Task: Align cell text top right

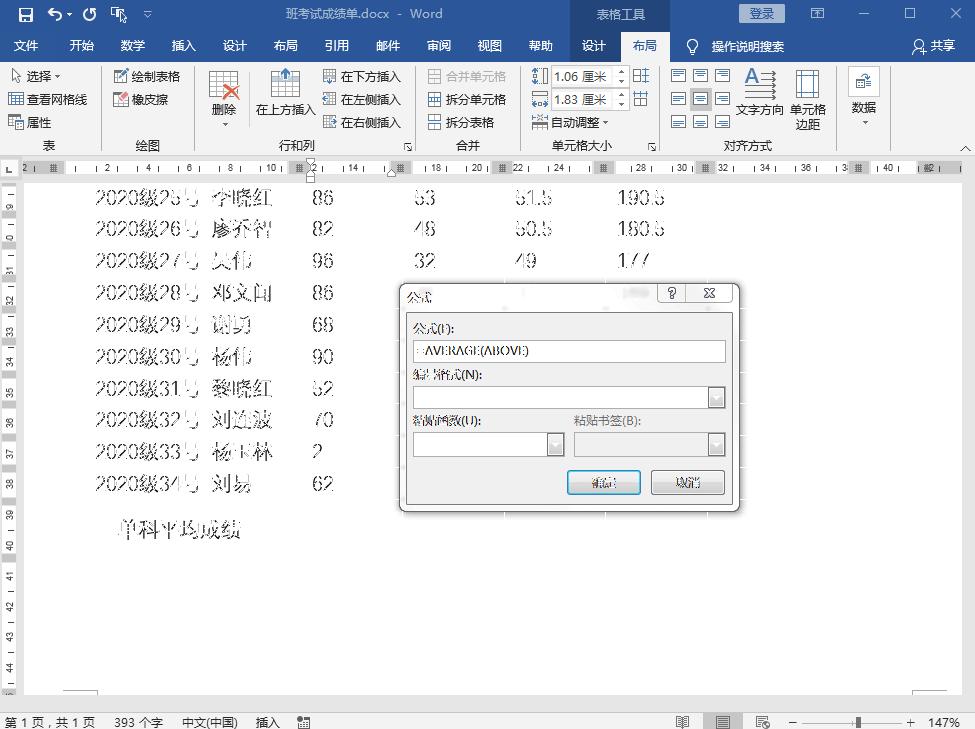Action: click(x=722, y=76)
